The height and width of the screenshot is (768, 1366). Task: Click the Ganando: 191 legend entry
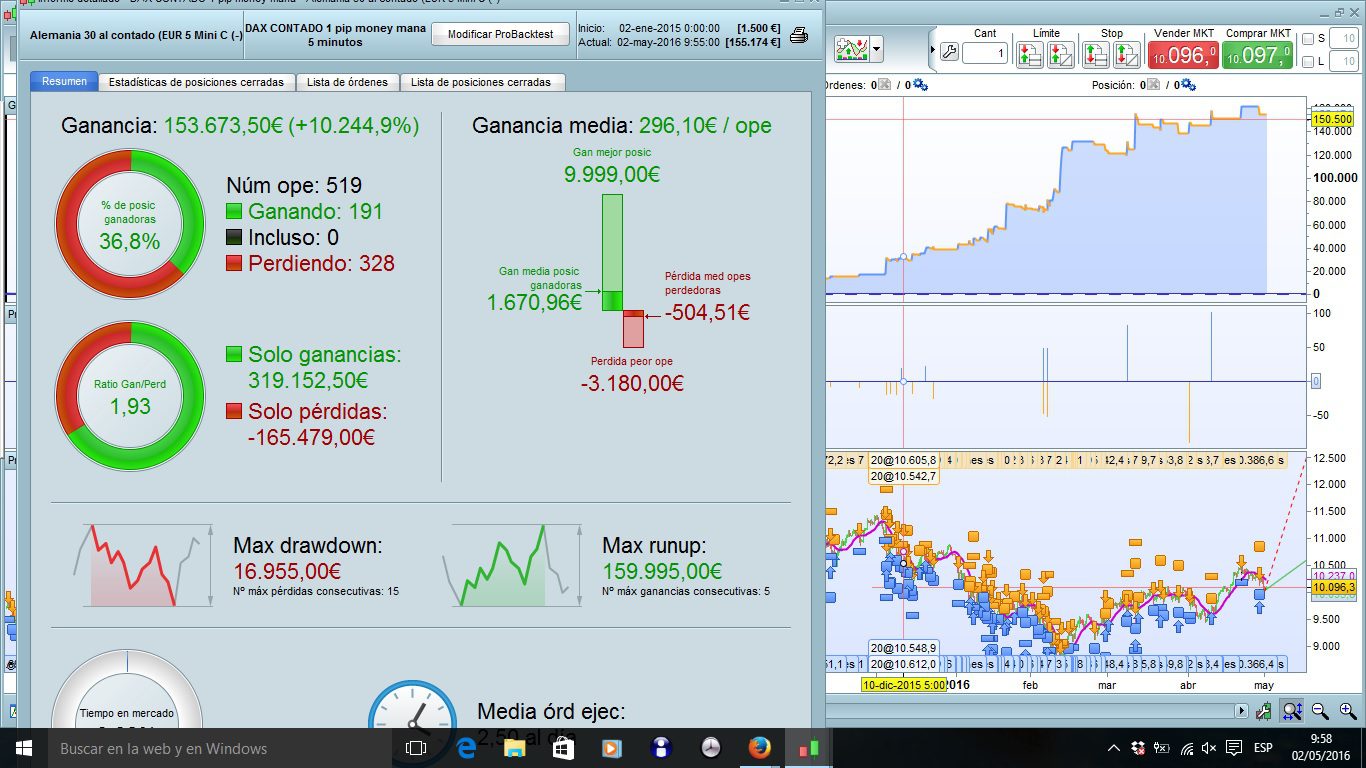tap(305, 211)
